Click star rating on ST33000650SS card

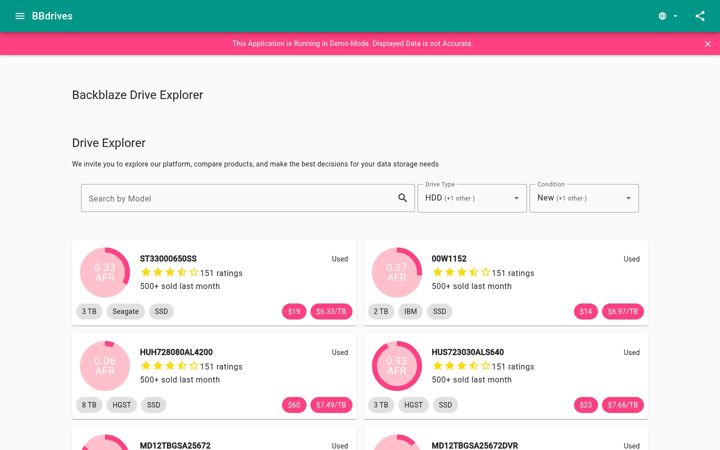pos(169,272)
